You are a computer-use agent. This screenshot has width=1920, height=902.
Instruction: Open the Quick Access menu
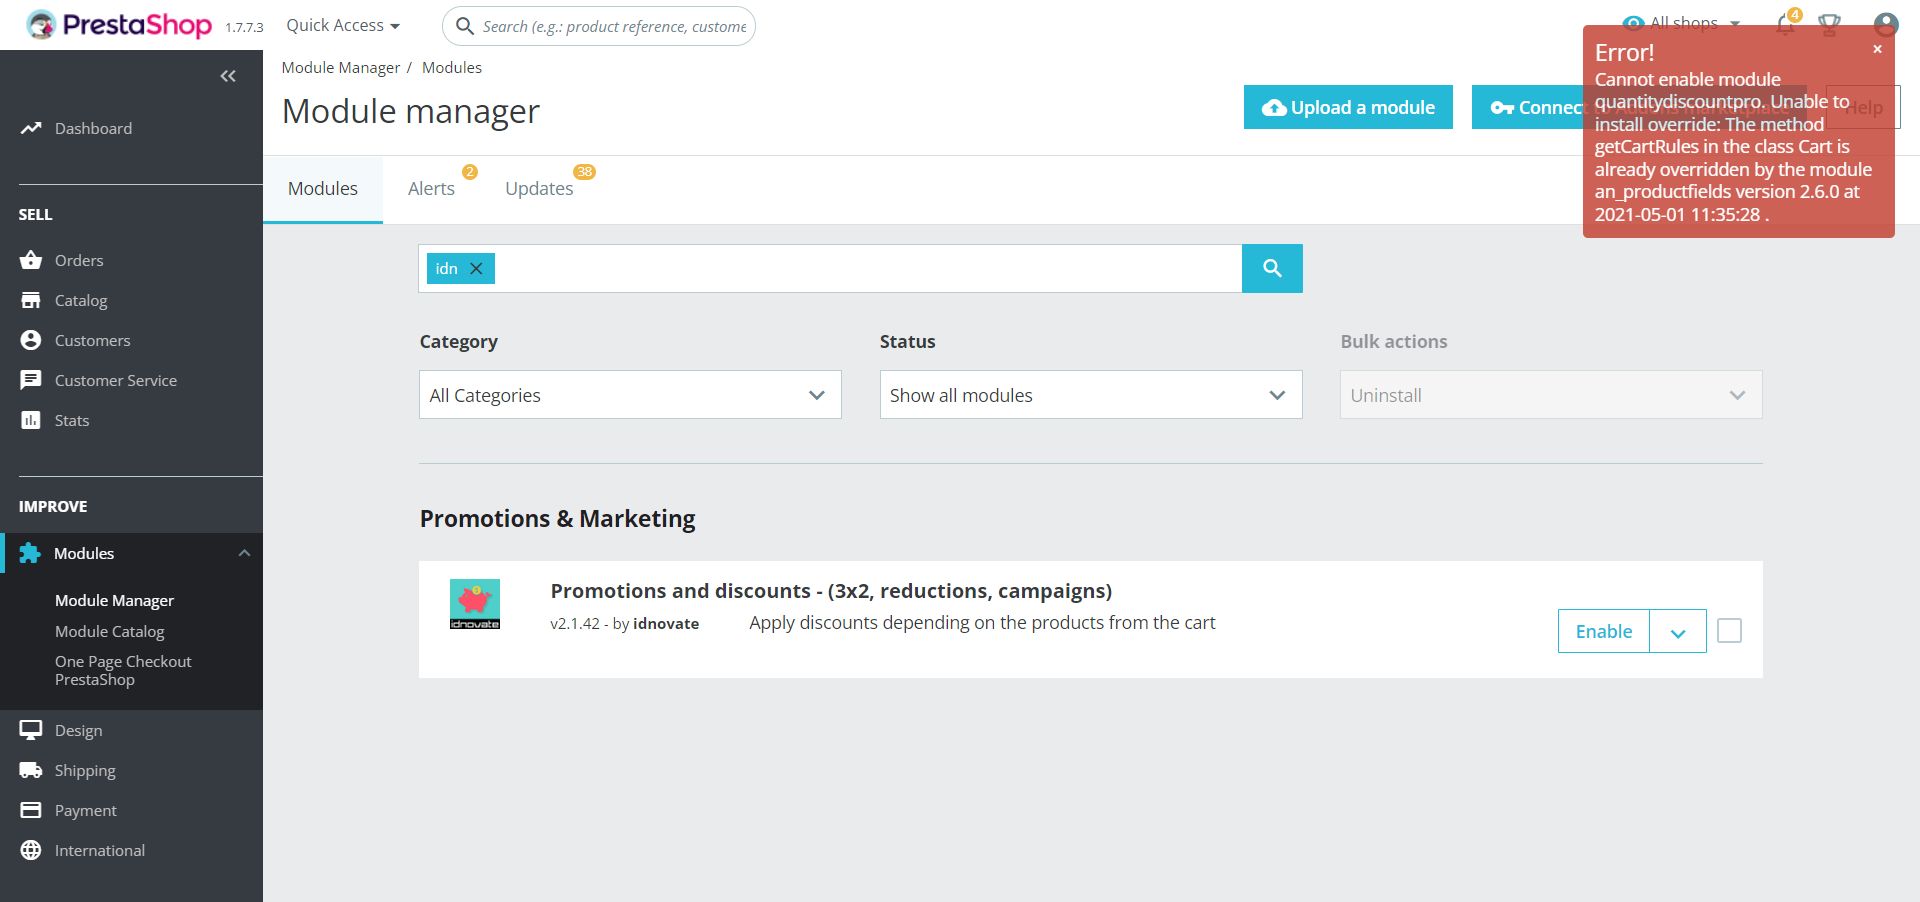click(x=343, y=25)
